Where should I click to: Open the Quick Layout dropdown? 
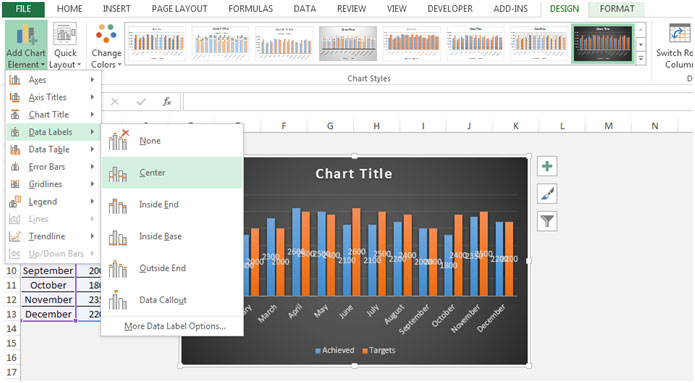pos(65,46)
